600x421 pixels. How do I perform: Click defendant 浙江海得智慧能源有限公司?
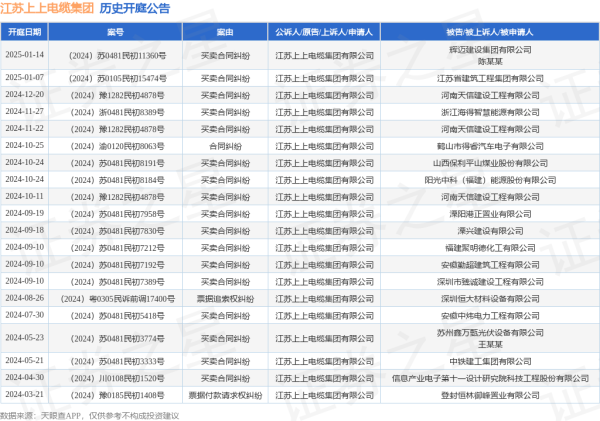coord(490,113)
